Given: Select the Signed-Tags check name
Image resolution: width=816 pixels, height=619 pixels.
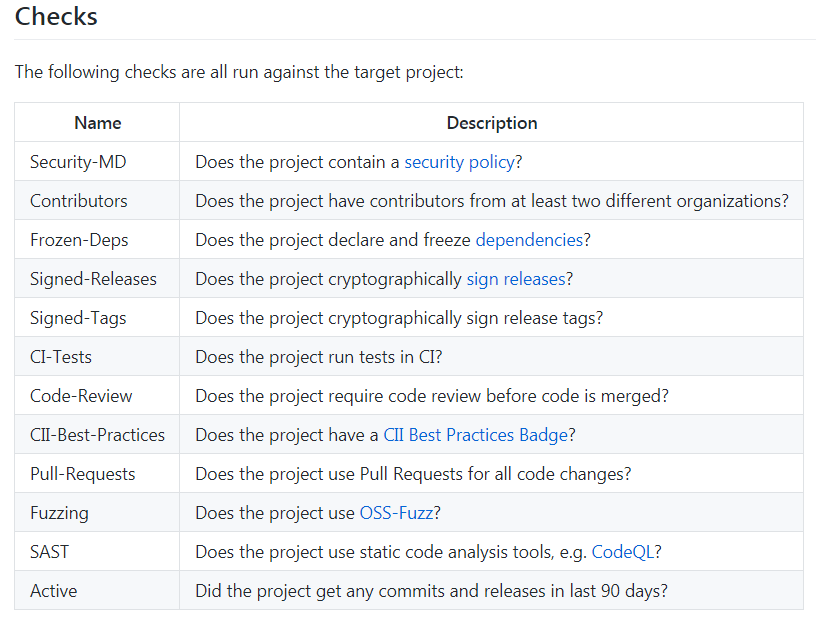Looking at the screenshot, I should point(78,318).
